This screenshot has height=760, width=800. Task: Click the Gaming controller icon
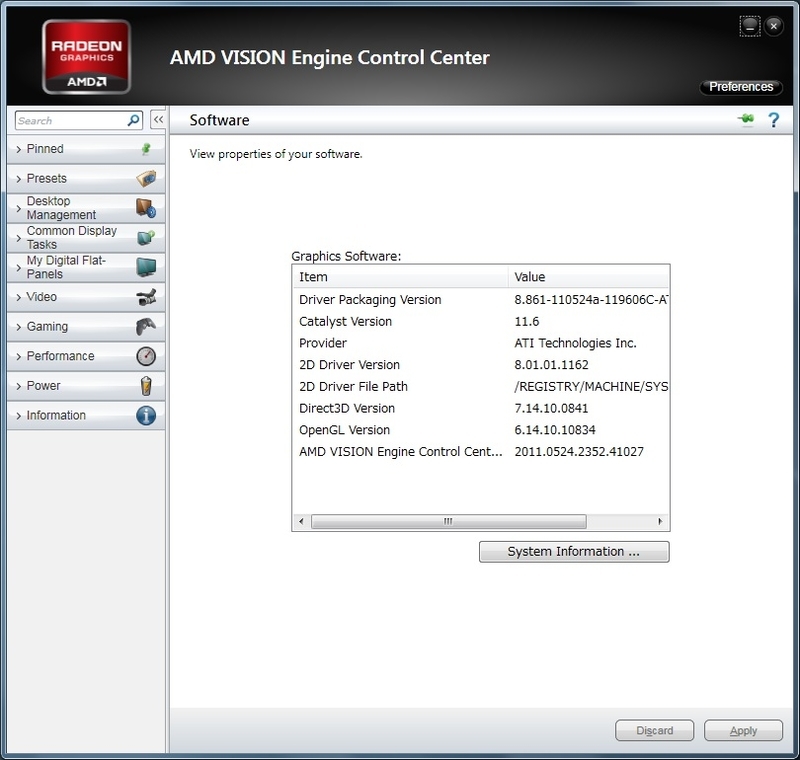coord(146,326)
